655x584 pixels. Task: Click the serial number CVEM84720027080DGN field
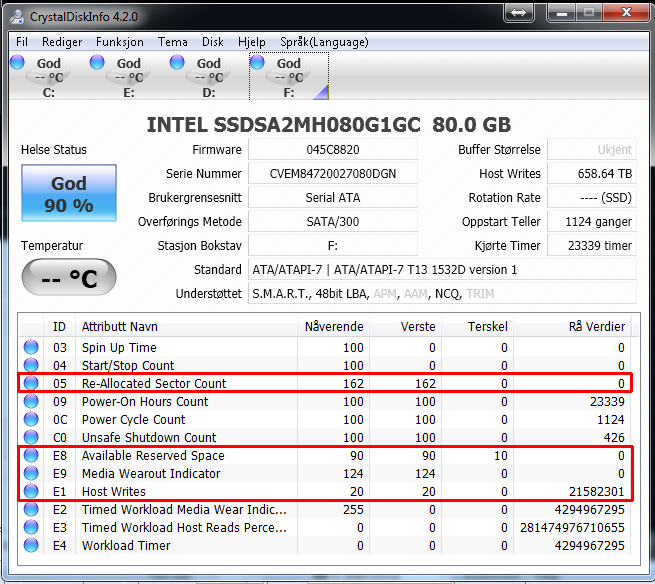(x=333, y=173)
